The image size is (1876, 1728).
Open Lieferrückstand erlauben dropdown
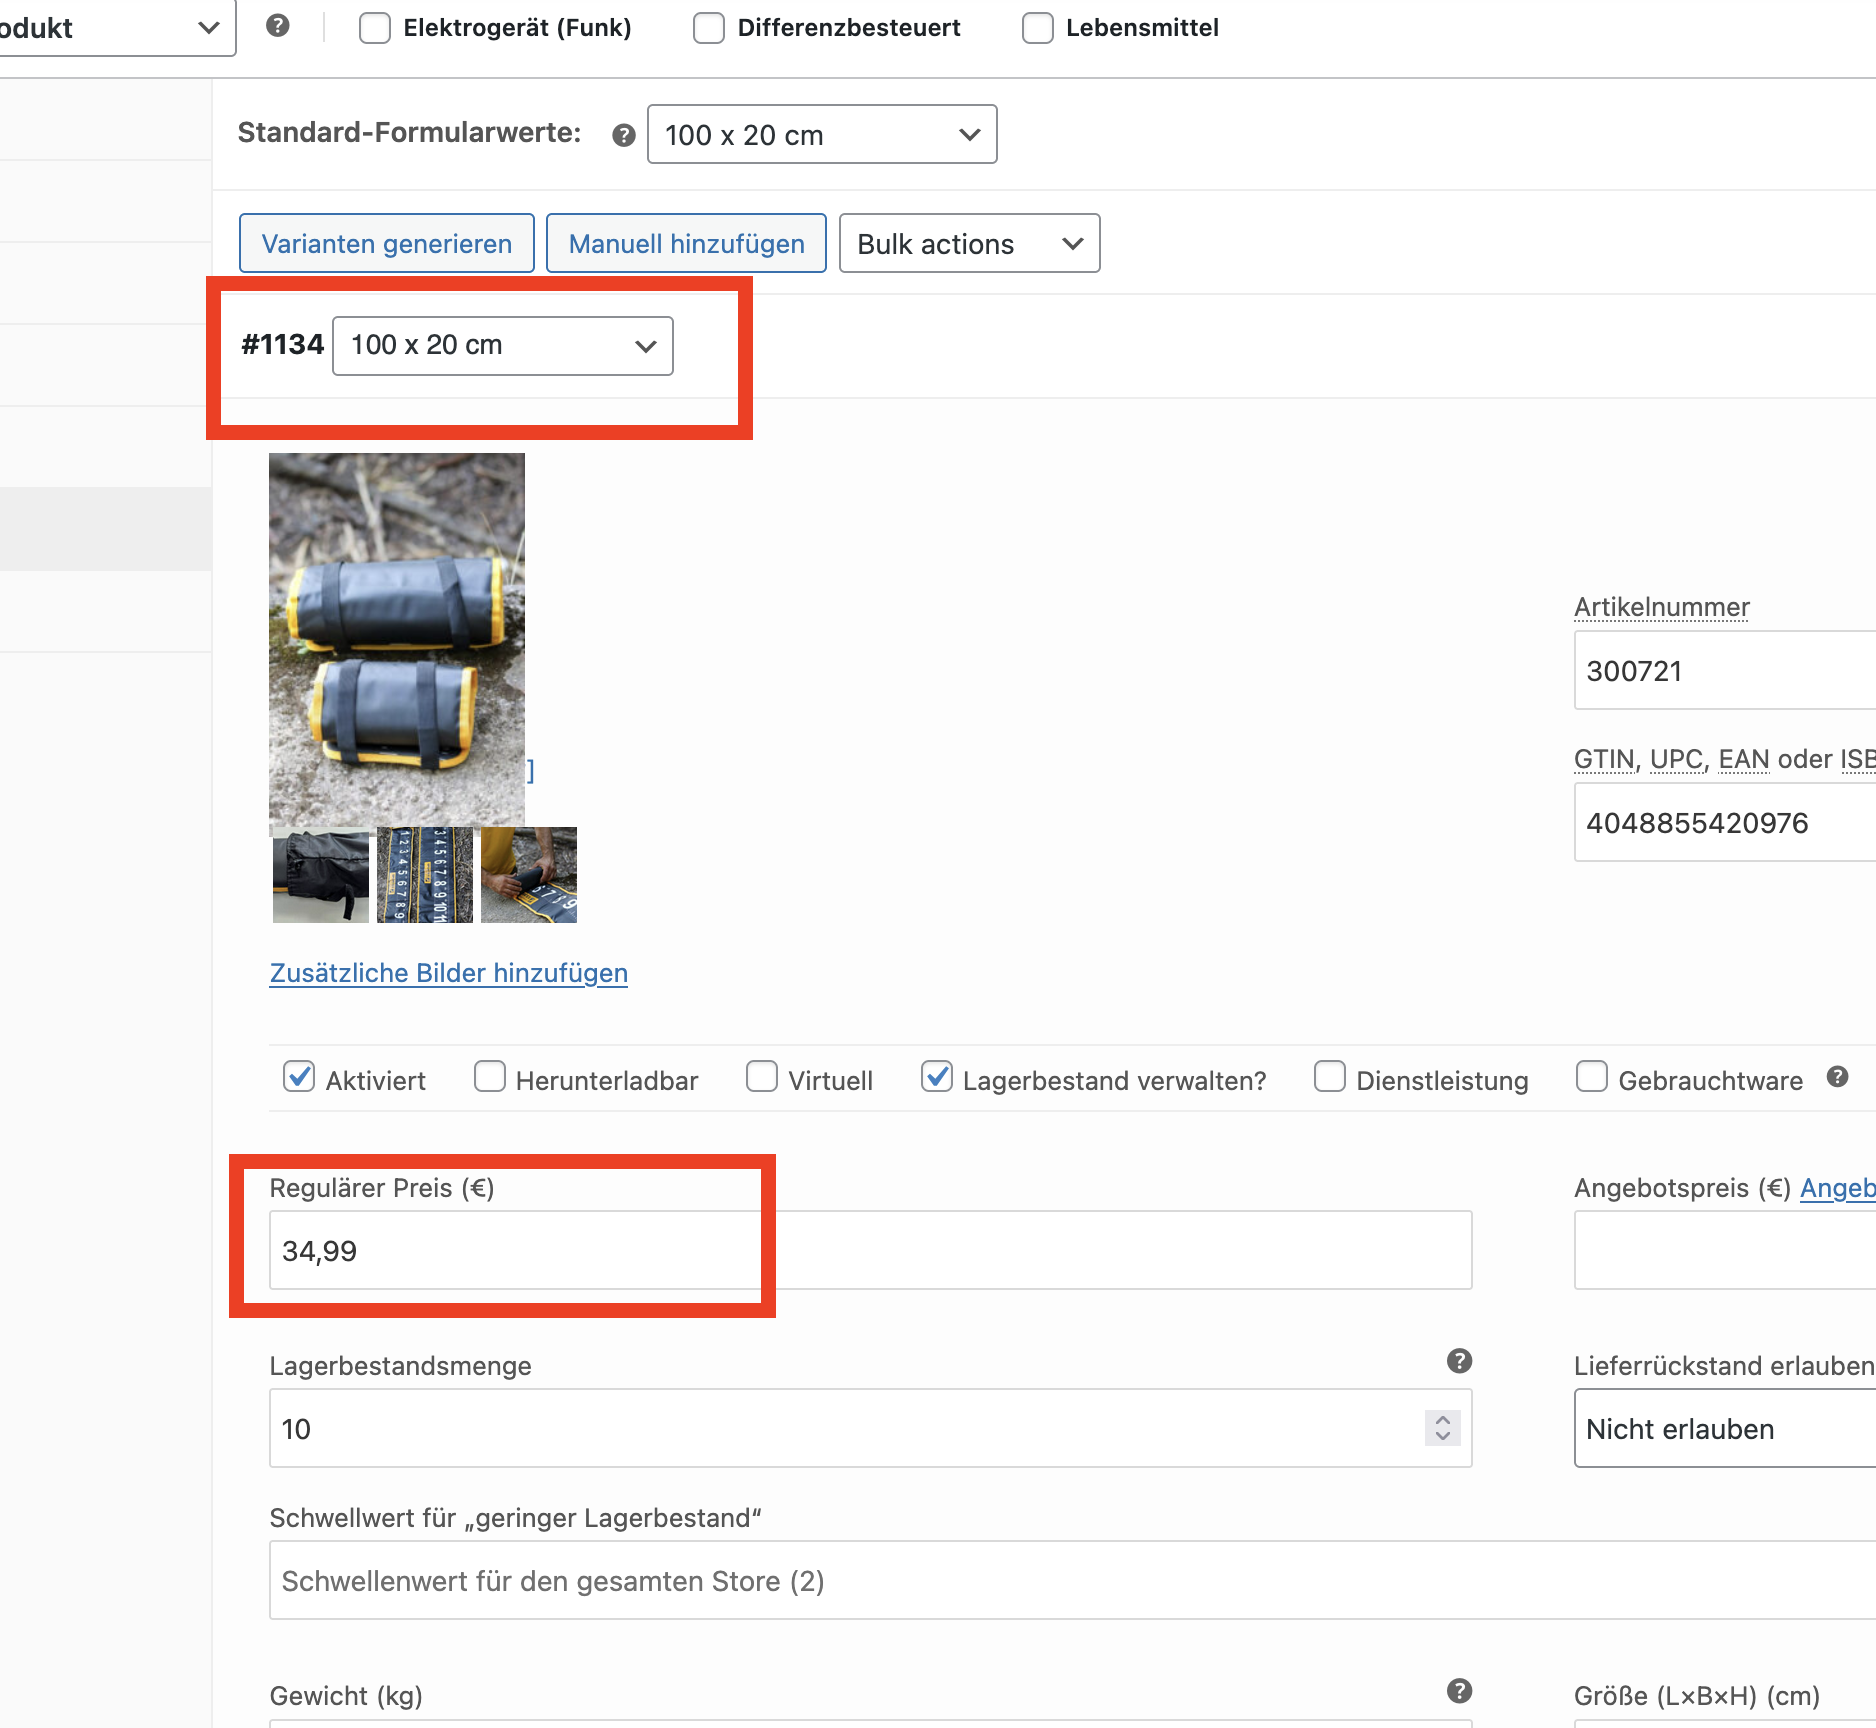pyautogui.click(x=1724, y=1429)
